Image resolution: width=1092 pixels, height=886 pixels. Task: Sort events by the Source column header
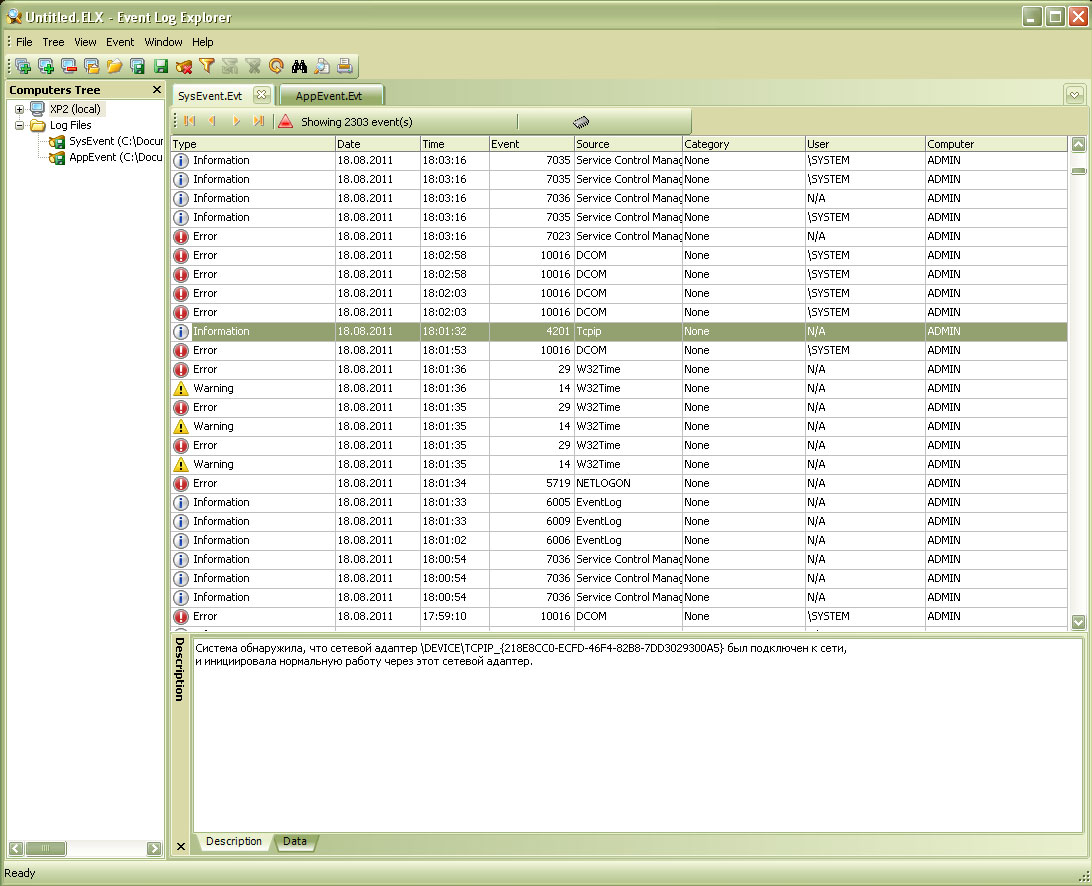pyautogui.click(x=627, y=144)
